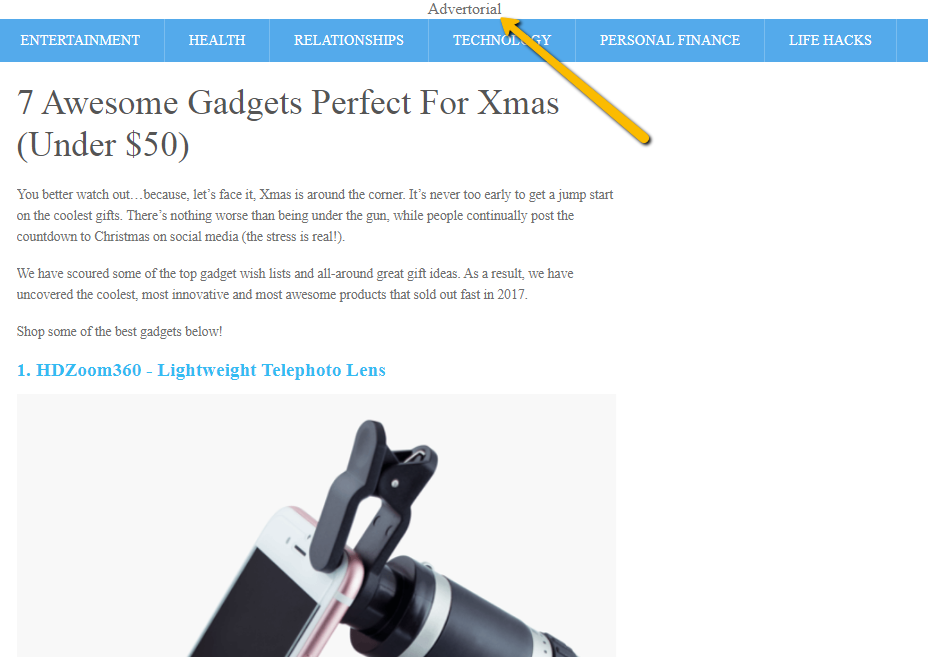The width and height of the screenshot is (928, 657).
Task: Open the HDZoom360 Lightweight Telephoto Lens link
Action: [x=201, y=370]
